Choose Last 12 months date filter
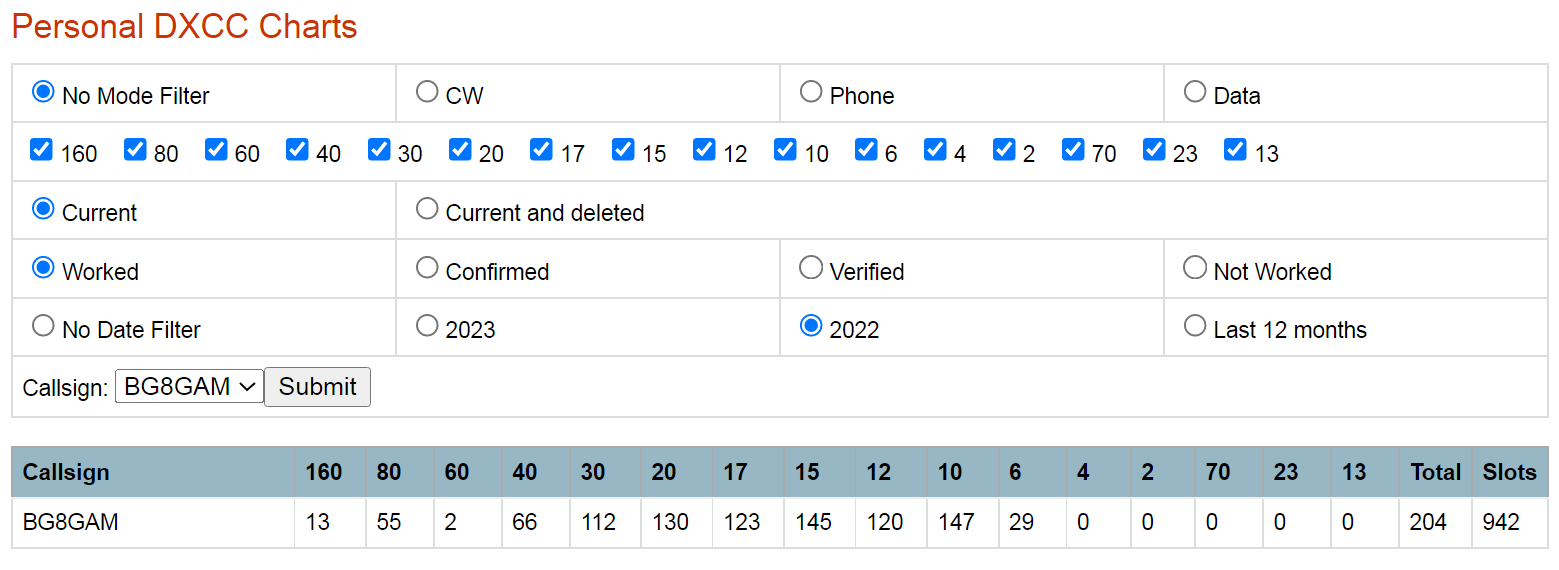1559x570 pixels. 1195,326
